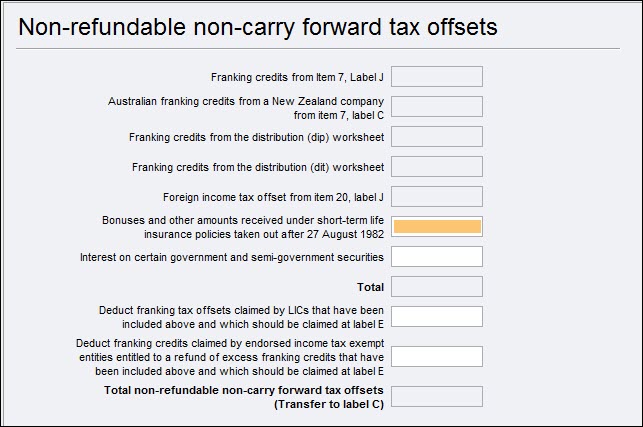The width and height of the screenshot is (643, 427).
Task: Click the Transfer to label C total field
Action: click(x=437, y=397)
